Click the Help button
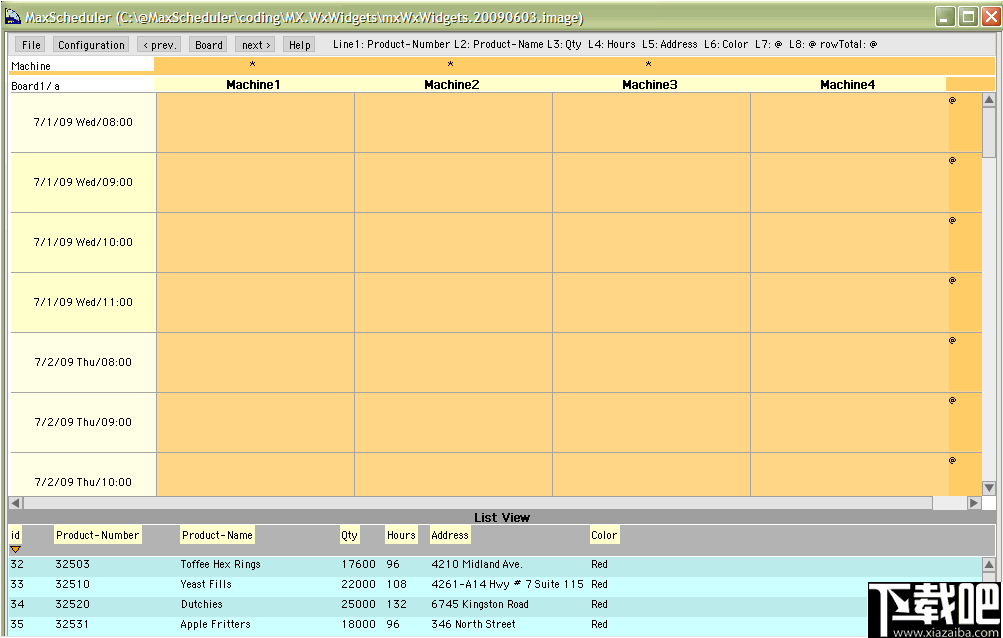 298,44
